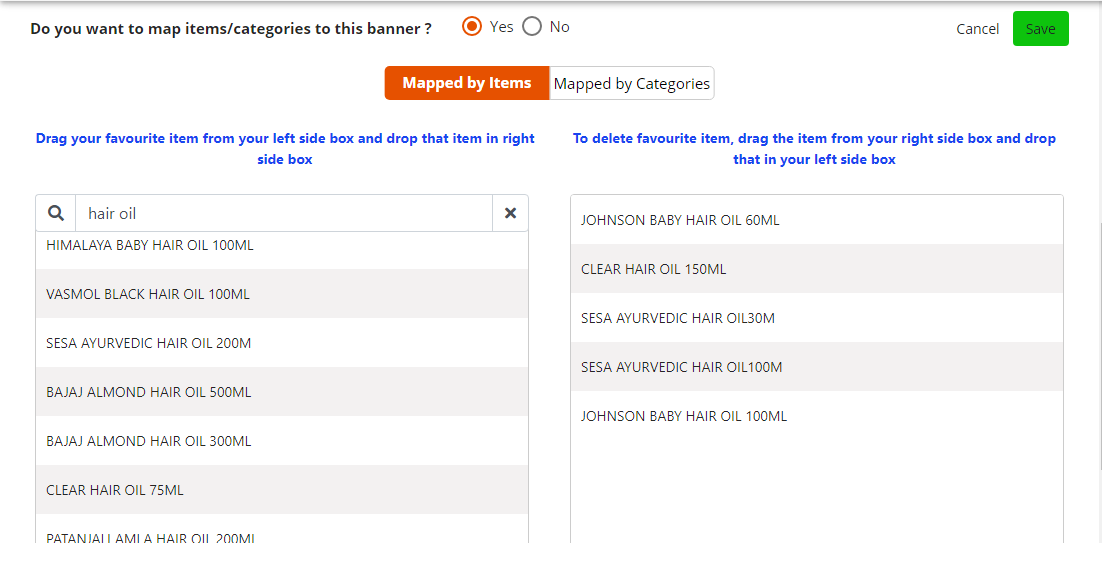Select CLEAR HAIR OIL 75ML item
Image resolution: width=1102 pixels, height=561 pixels.
pyautogui.click(x=115, y=490)
